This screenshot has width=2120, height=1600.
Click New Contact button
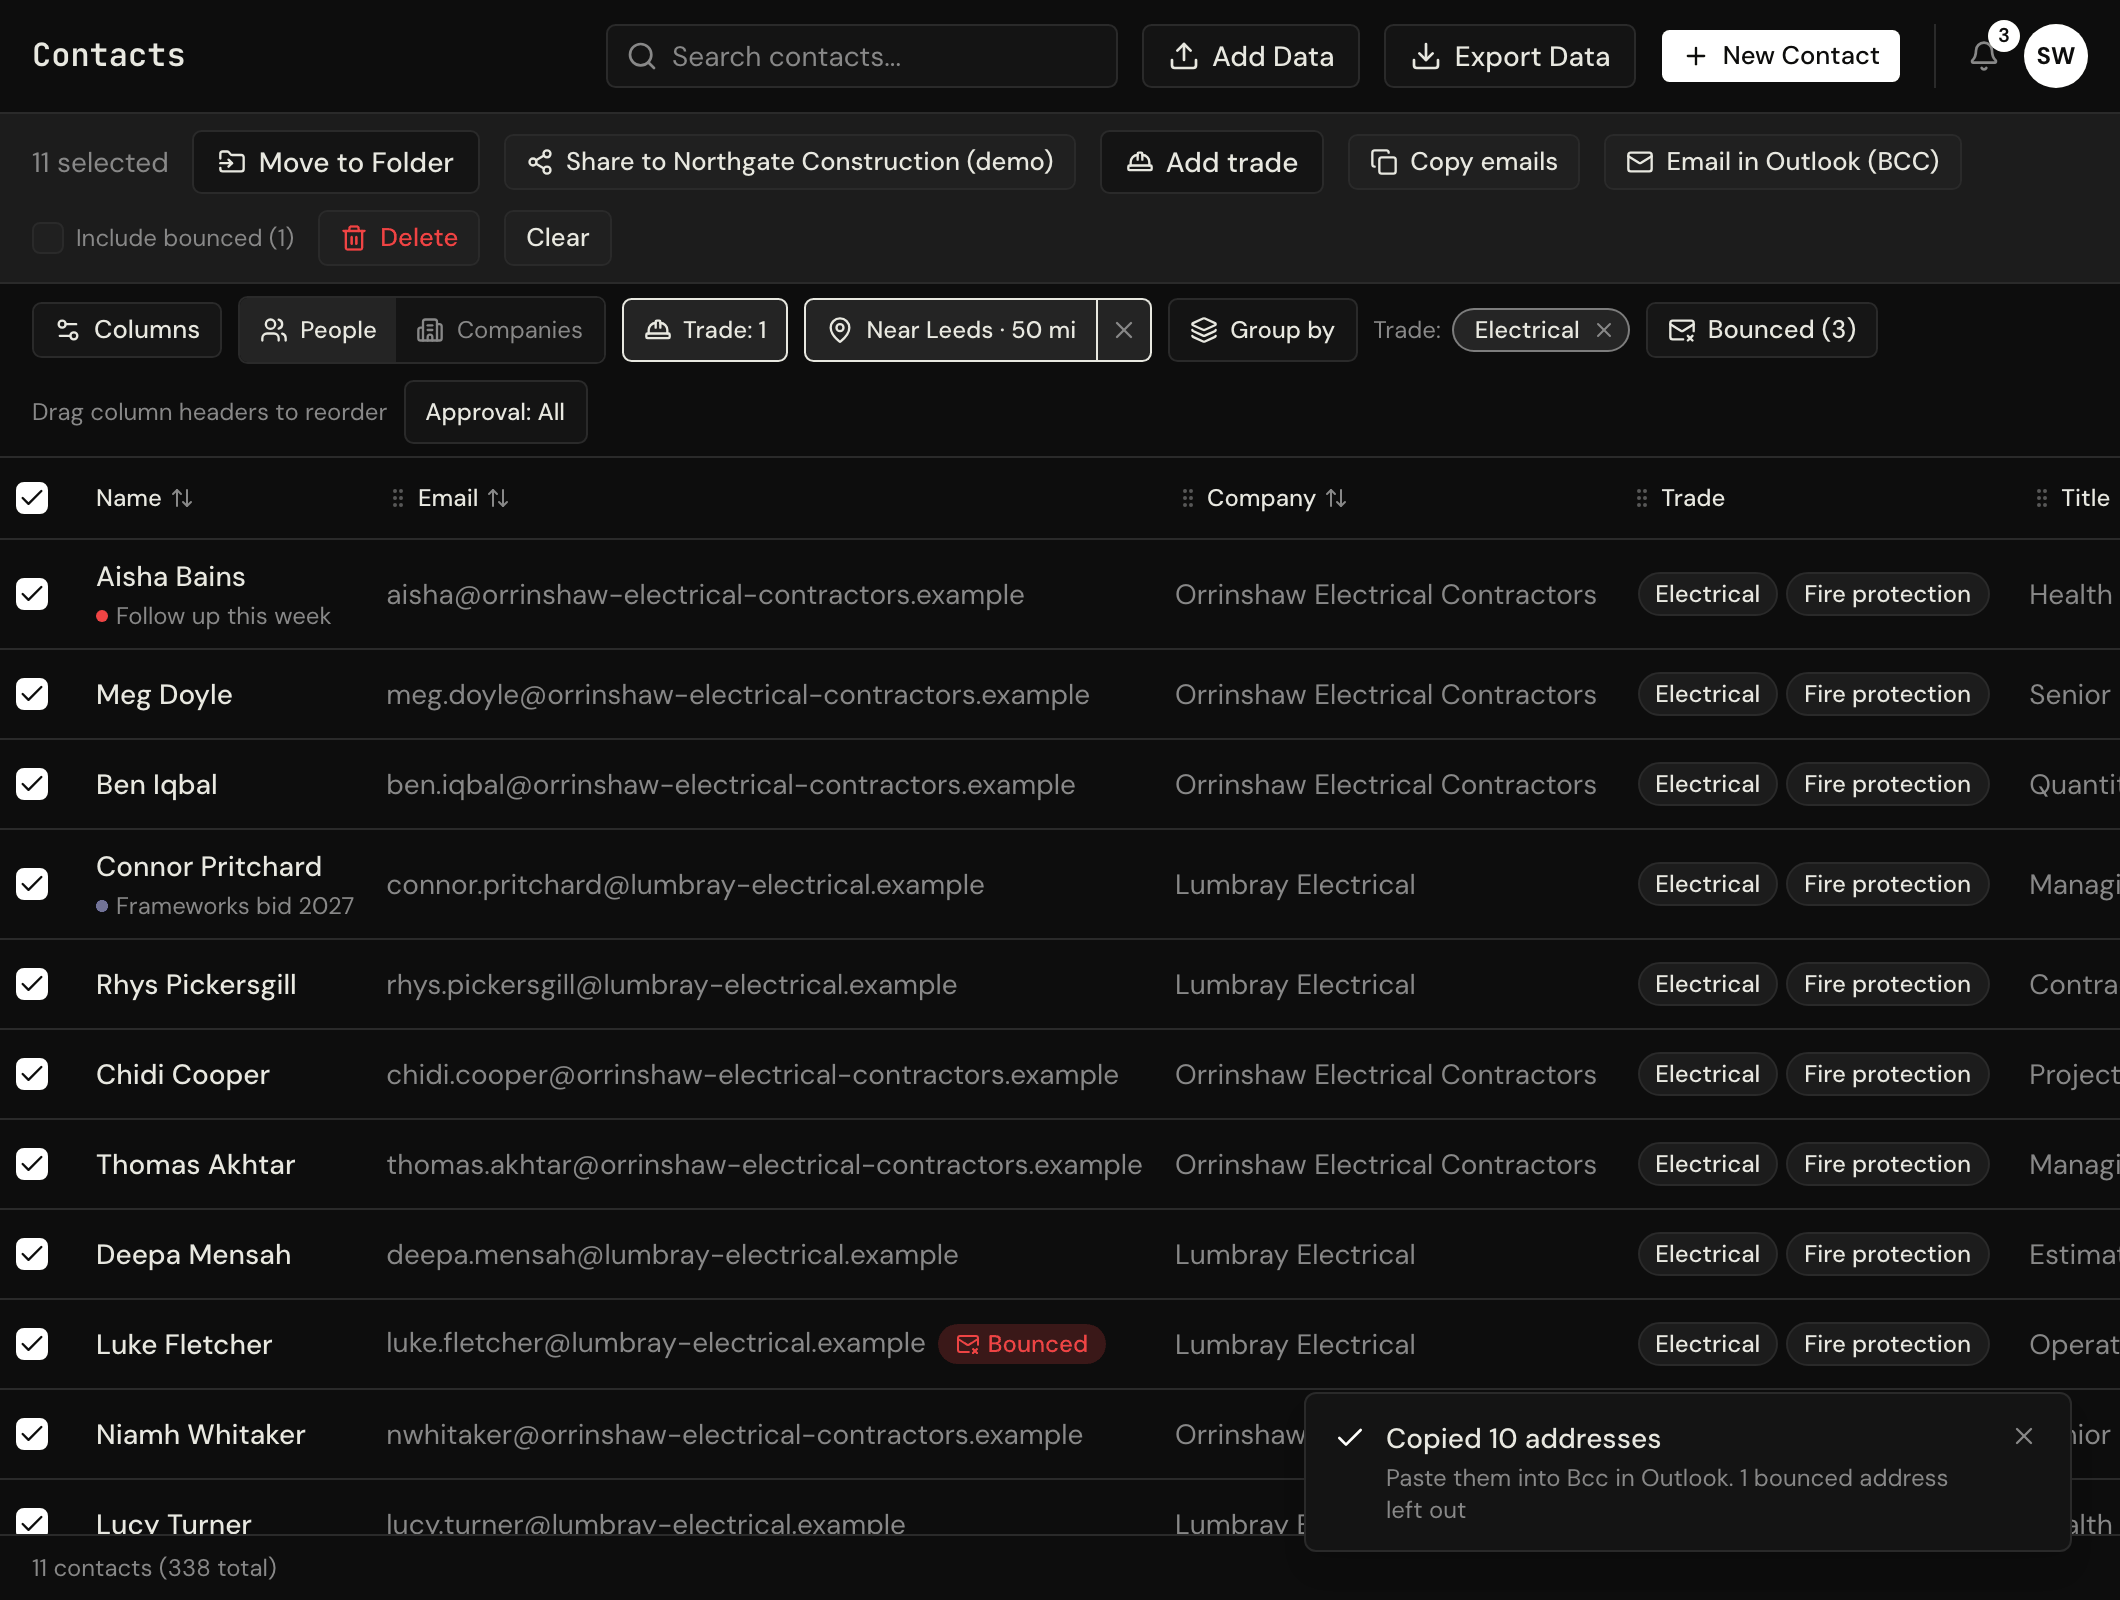[1781, 56]
